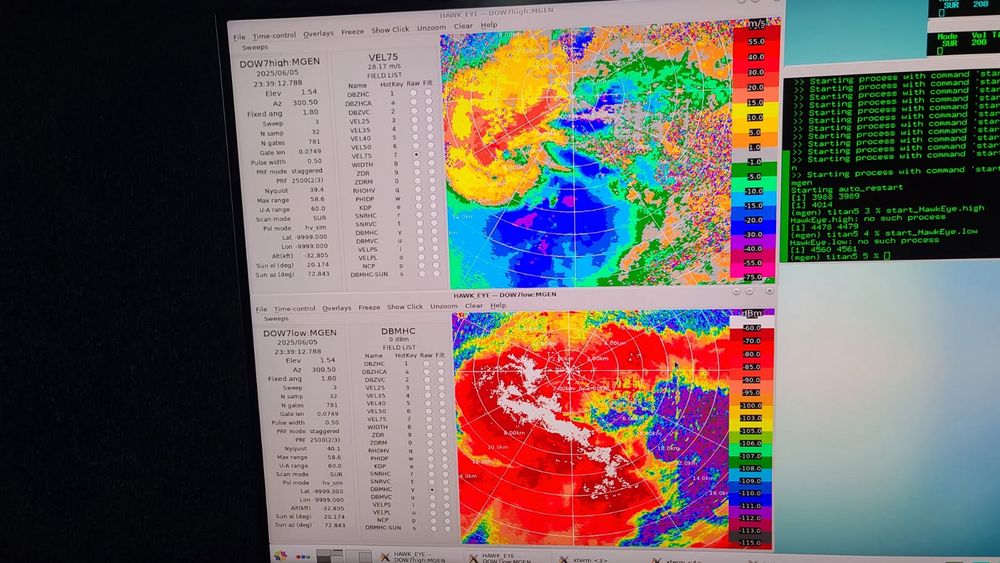Viewport: 1000px width, 563px height.
Task: Select Filt VELPS in DOW7low window
Action: click(446, 504)
